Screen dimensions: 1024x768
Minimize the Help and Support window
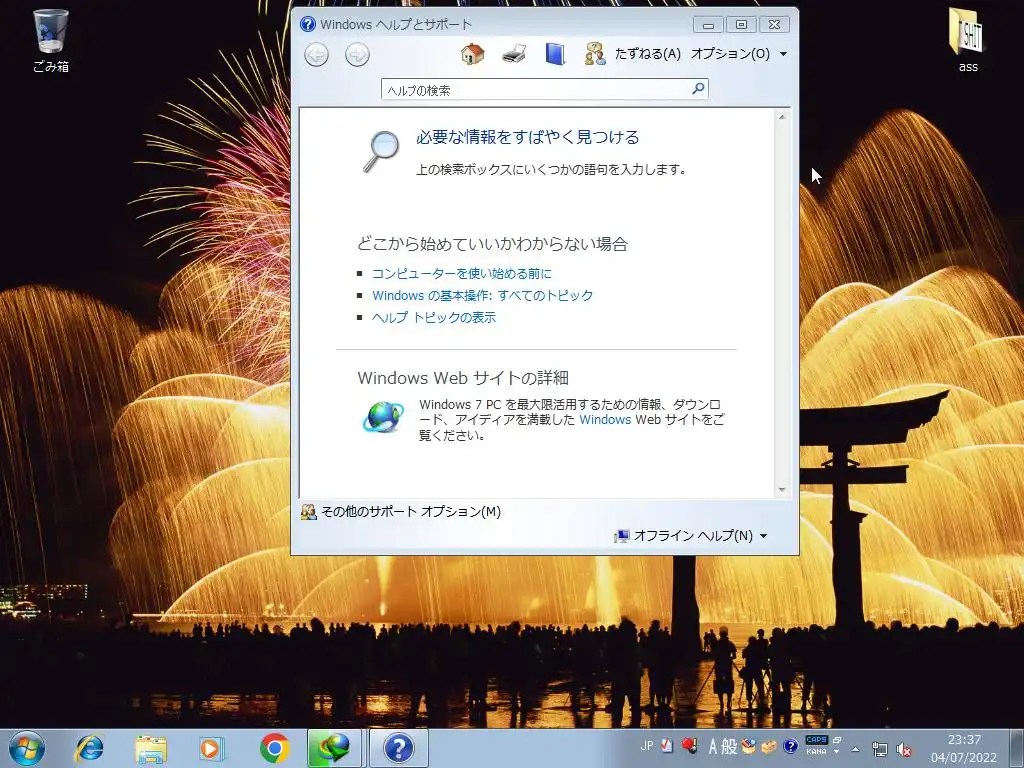(x=709, y=25)
